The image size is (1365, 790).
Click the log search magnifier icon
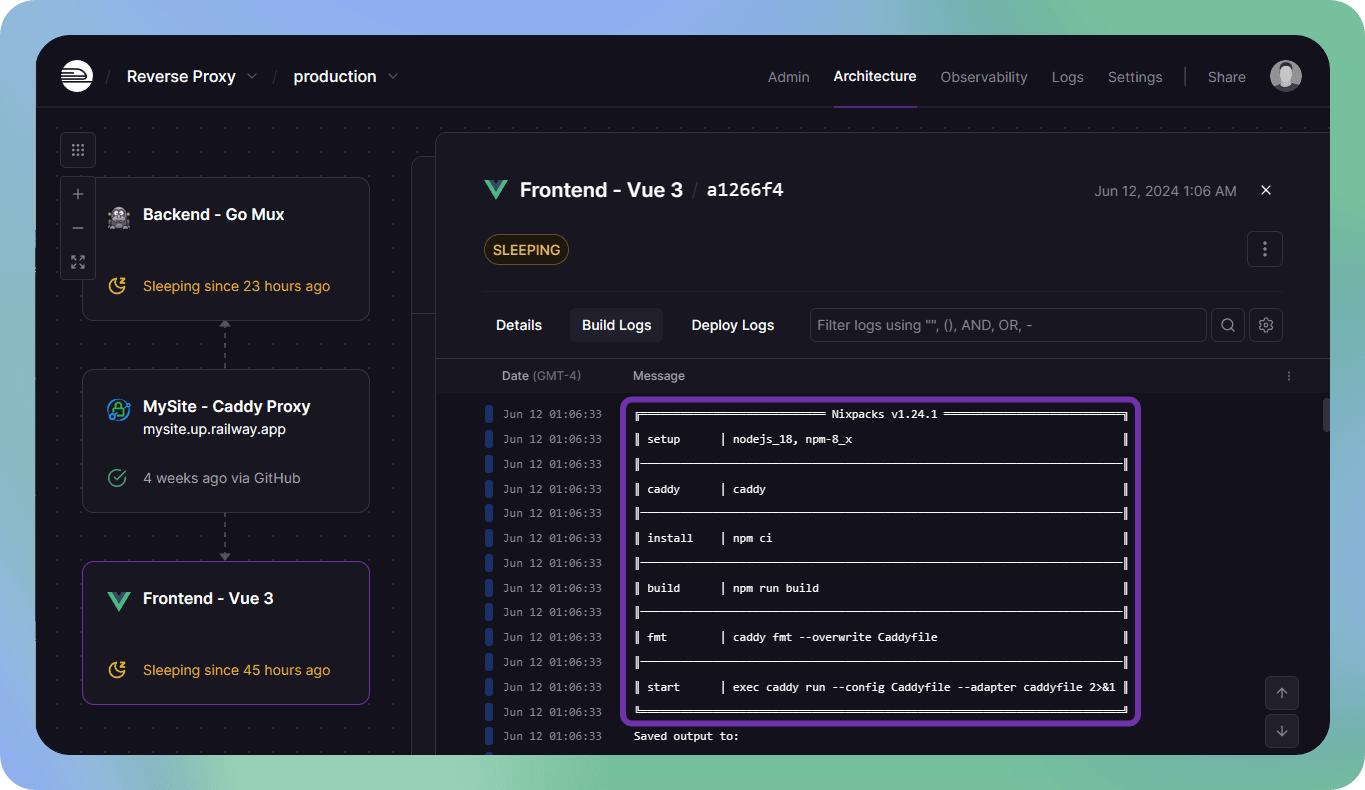pyautogui.click(x=1228, y=325)
